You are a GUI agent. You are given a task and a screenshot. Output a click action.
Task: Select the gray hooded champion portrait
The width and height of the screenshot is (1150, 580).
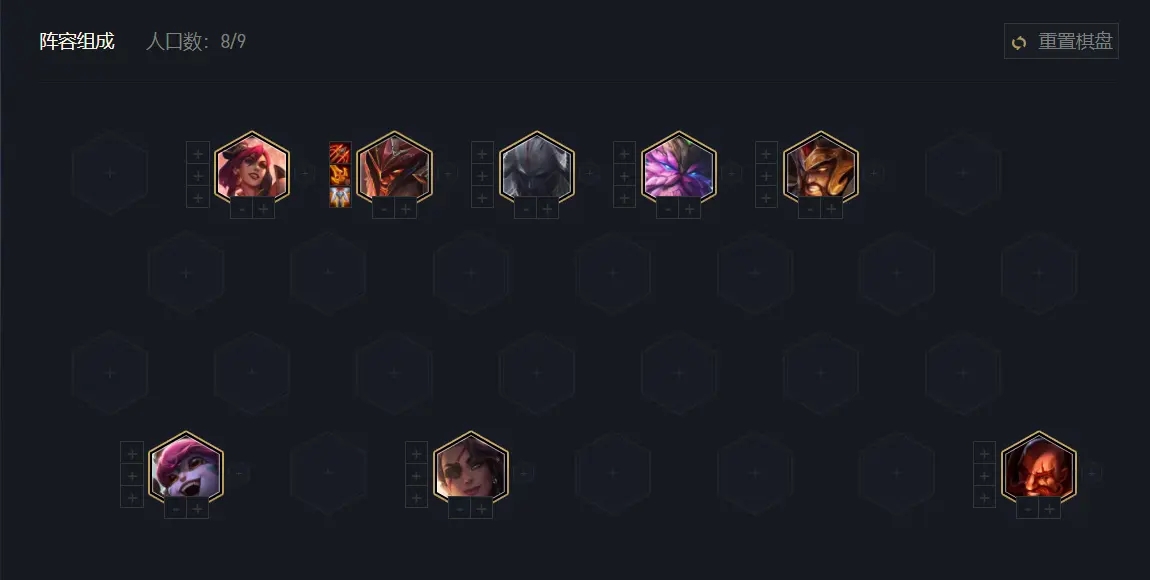click(x=536, y=168)
